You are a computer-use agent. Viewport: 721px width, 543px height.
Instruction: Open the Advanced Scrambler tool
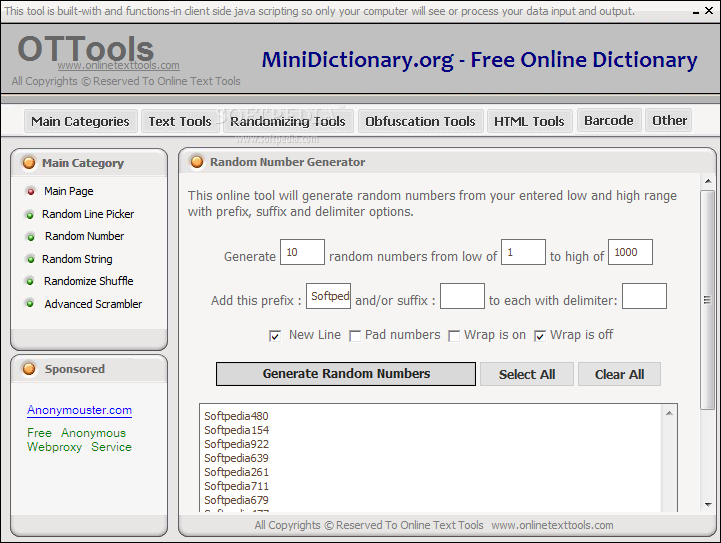(x=93, y=304)
